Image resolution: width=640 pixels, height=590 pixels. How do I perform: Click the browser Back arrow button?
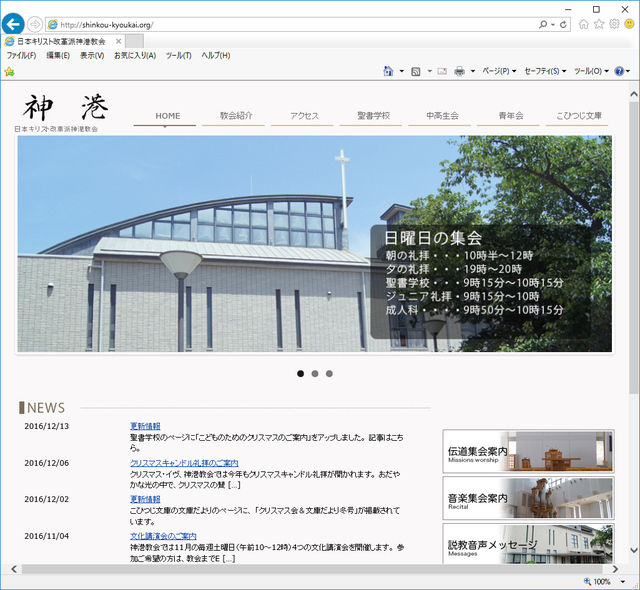14,23
